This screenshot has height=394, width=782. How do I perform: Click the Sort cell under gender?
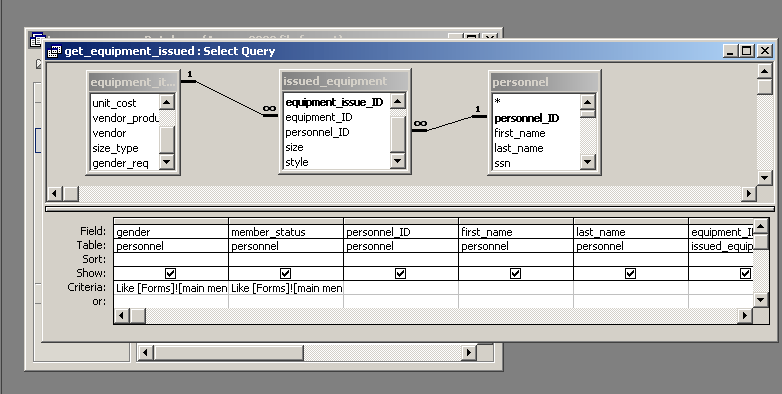pyautogui.click(x=171, y=259)
